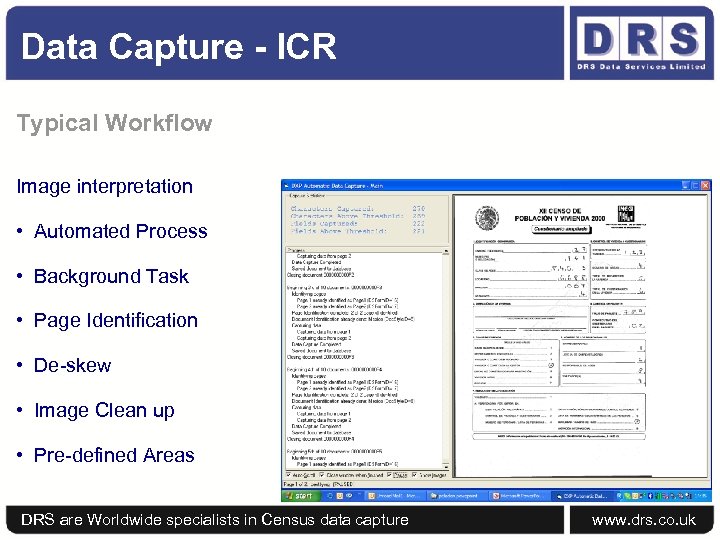Click the taskbar clock

tap(701, 496)
